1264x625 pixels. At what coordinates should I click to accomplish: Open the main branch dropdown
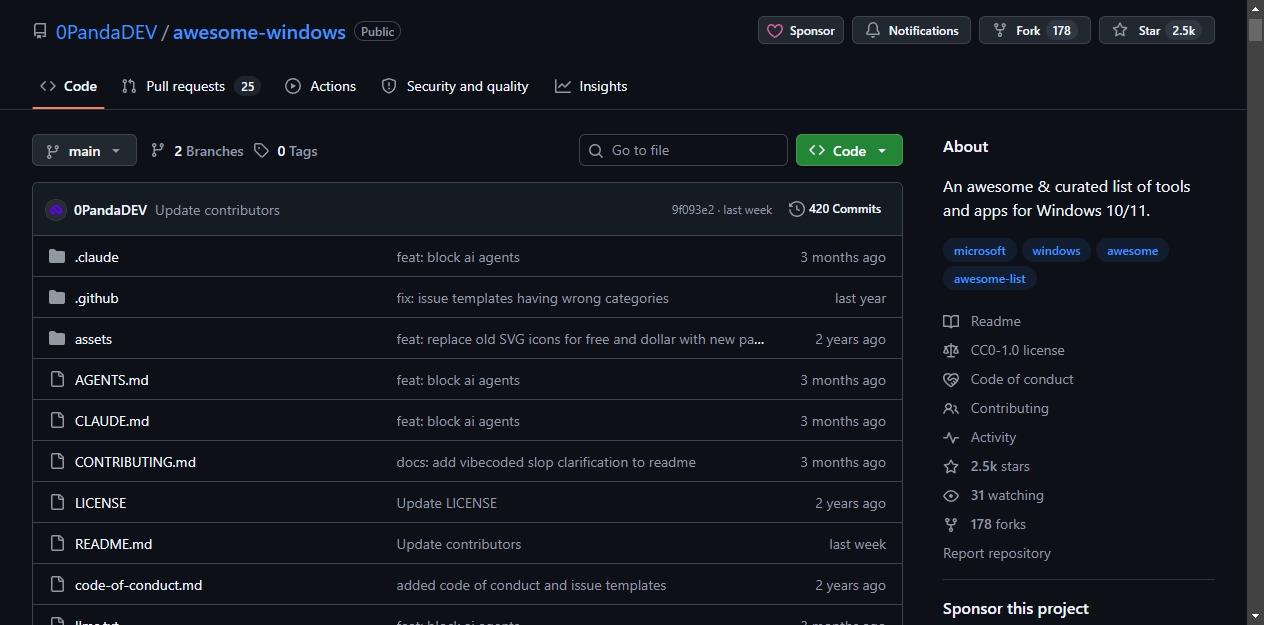click(84, 150)
